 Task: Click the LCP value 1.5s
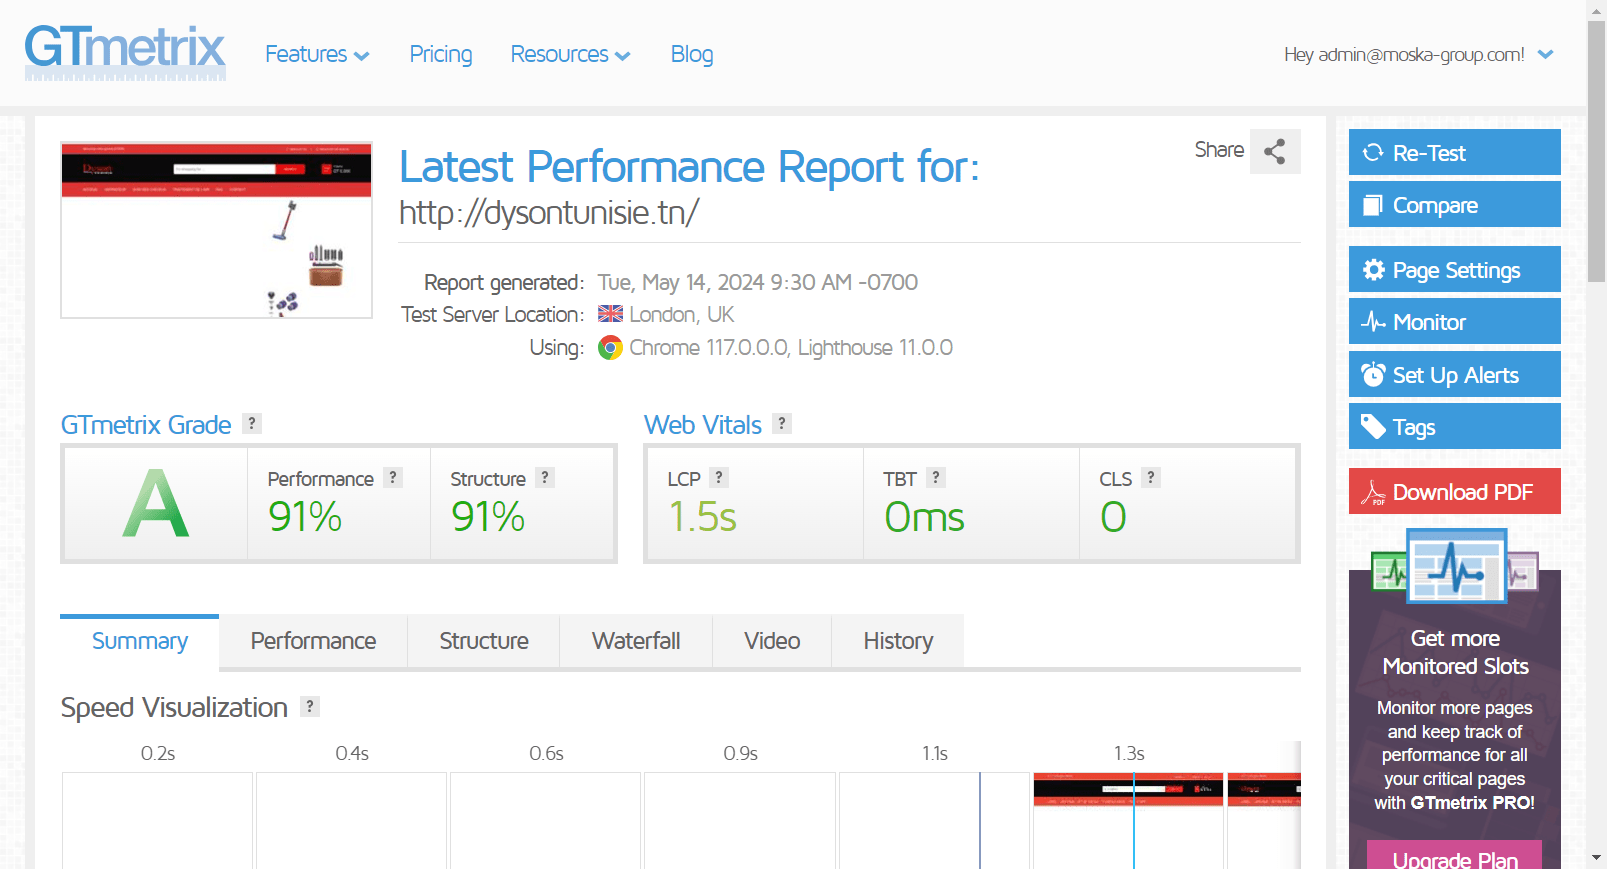pyautogui.click(x=703, y=517)
